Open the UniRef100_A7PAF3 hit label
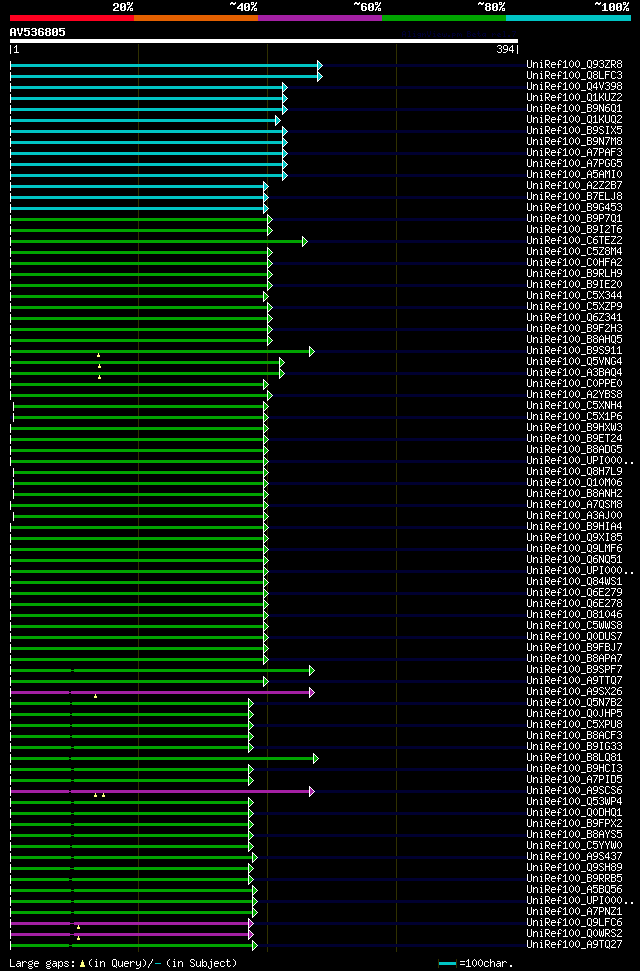 coord(574,152)
